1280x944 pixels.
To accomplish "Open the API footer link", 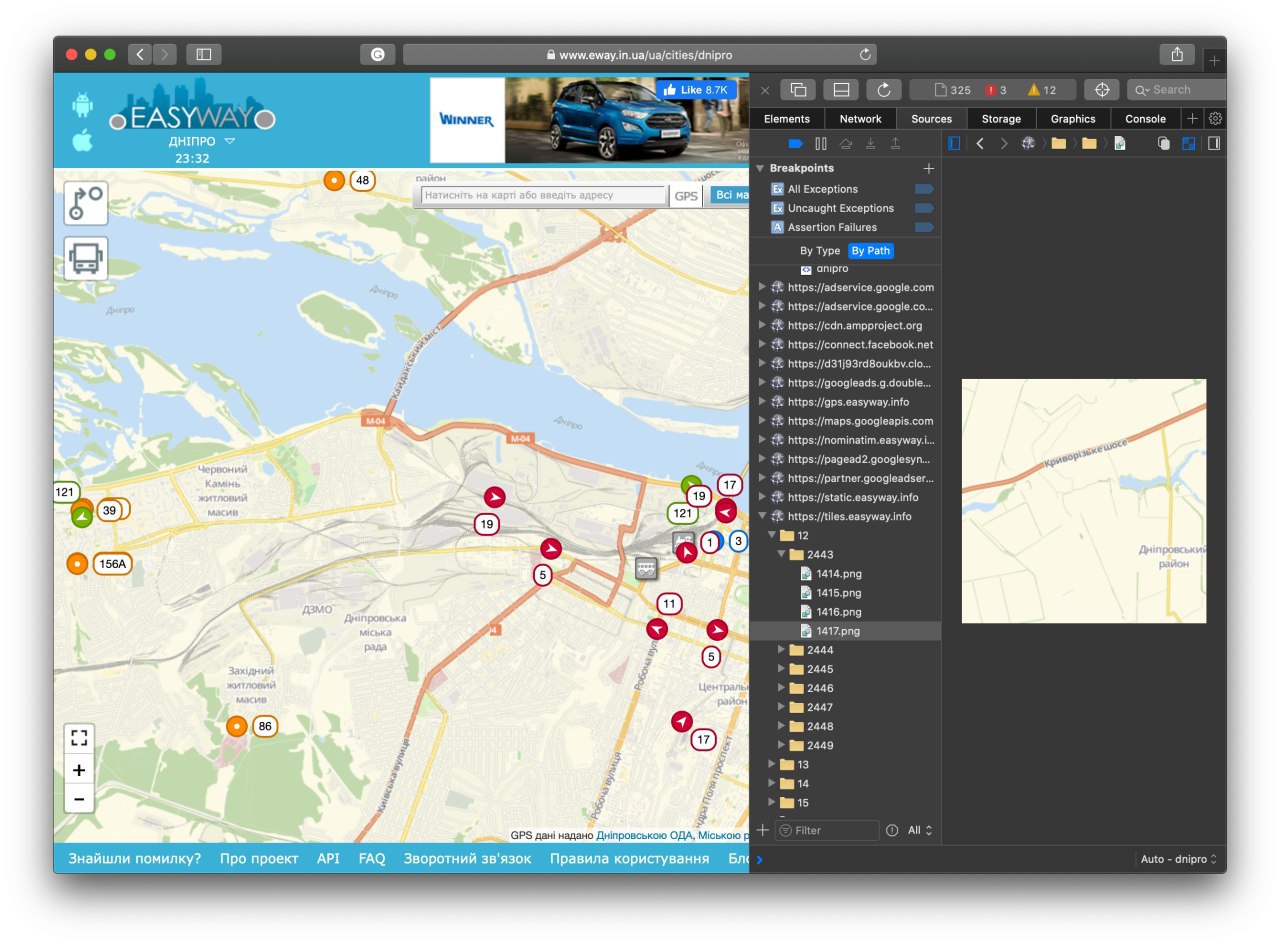I will pos(329,858).
